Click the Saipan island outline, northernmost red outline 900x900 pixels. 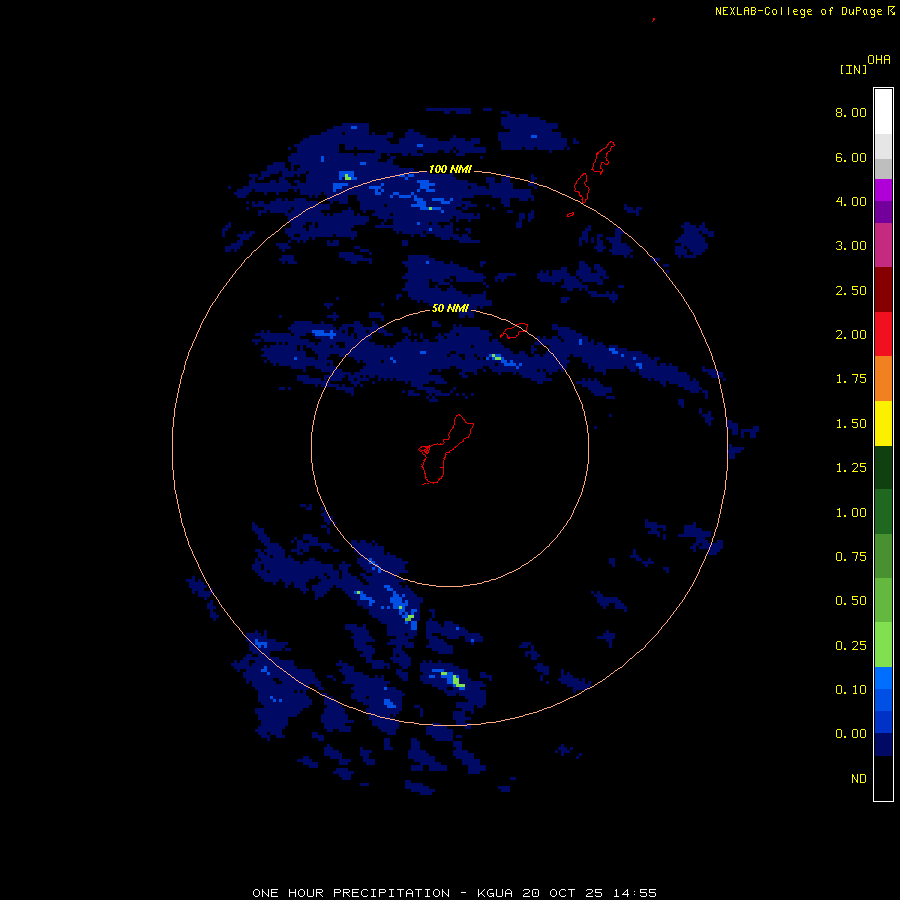click(603, 157)
